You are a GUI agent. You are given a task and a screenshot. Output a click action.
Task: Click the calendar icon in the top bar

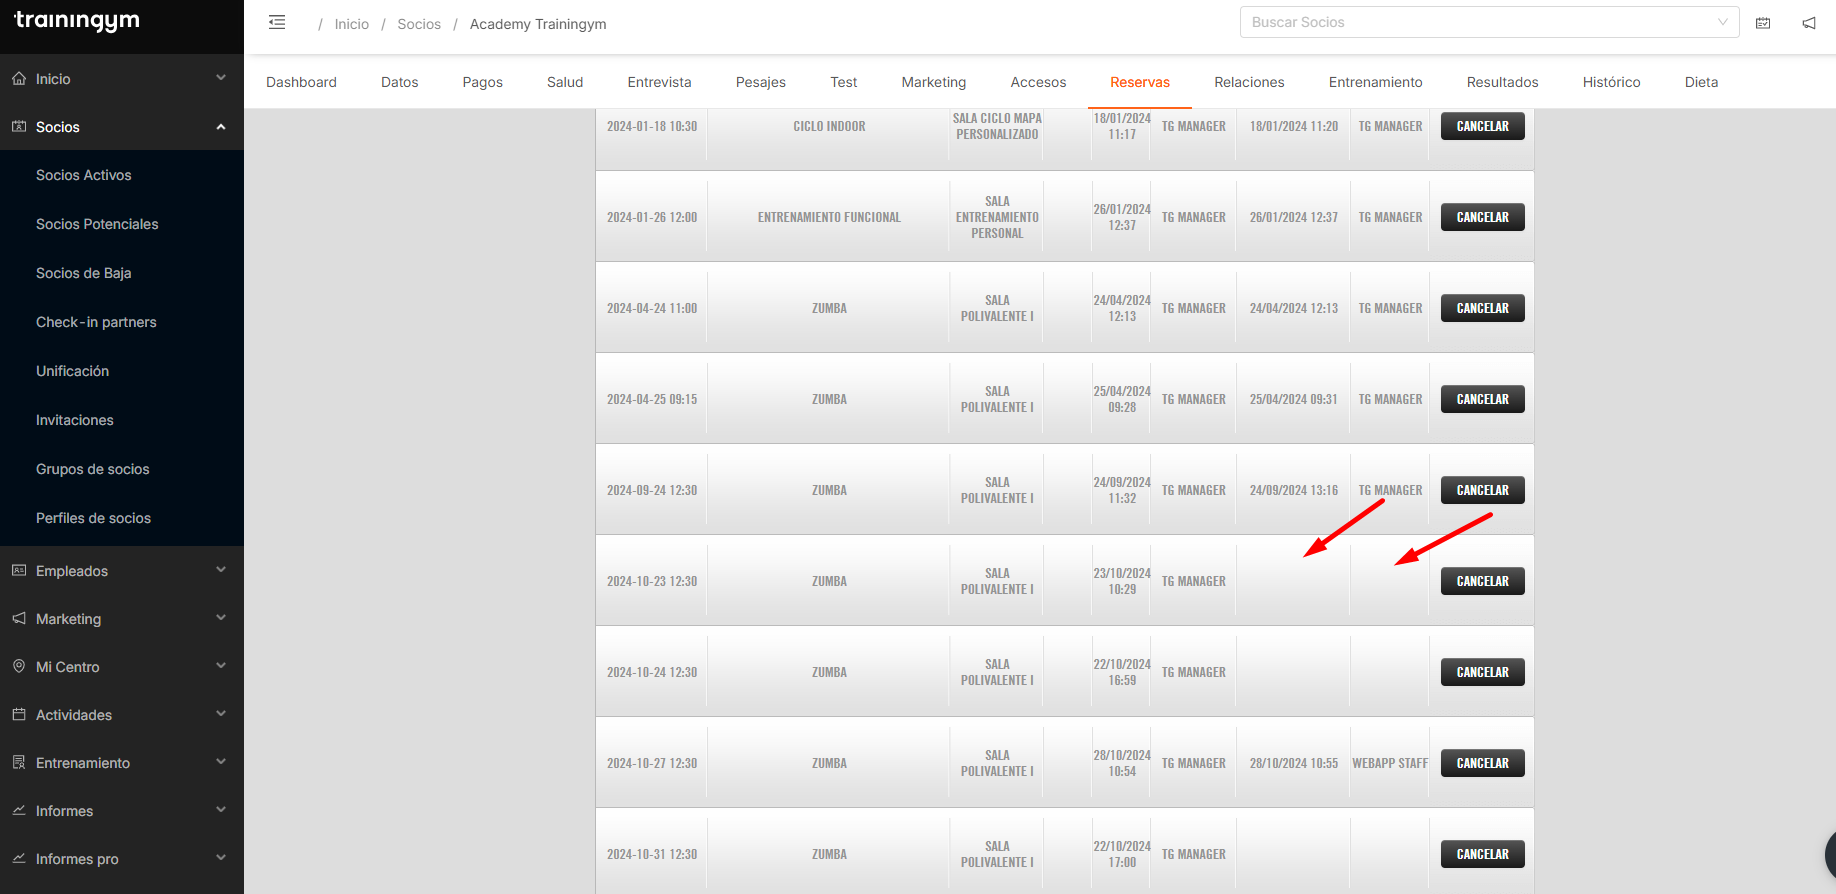pyautogui.click(x=1763, y=23)
